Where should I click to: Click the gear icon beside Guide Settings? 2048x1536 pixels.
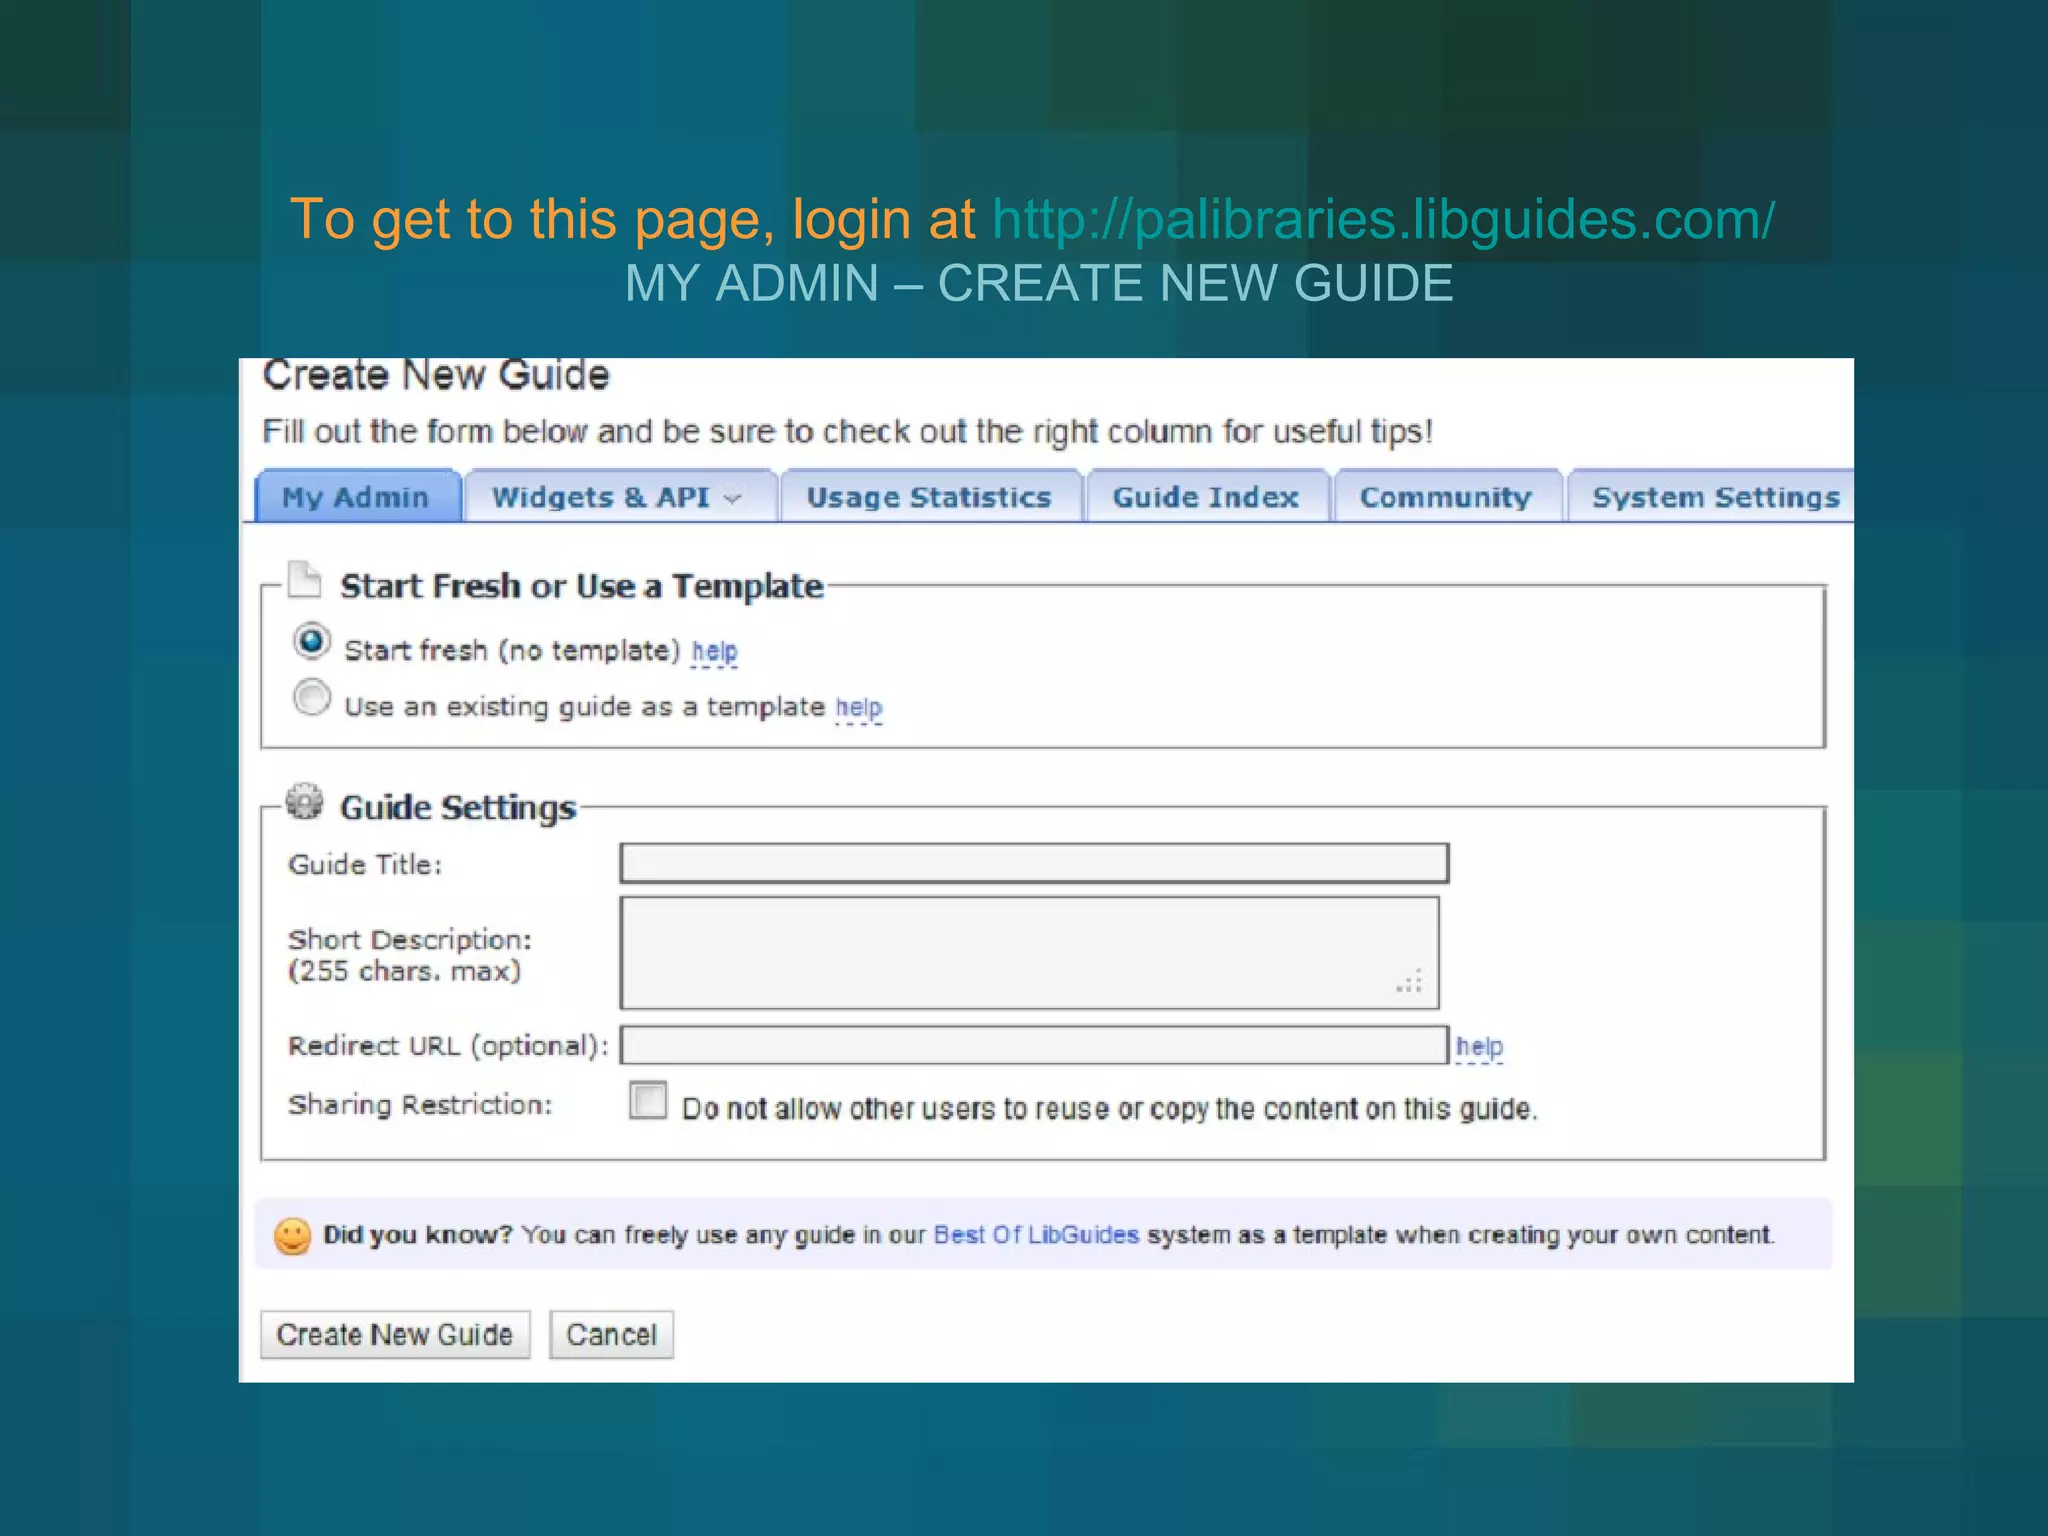click(x=304, y=802)
